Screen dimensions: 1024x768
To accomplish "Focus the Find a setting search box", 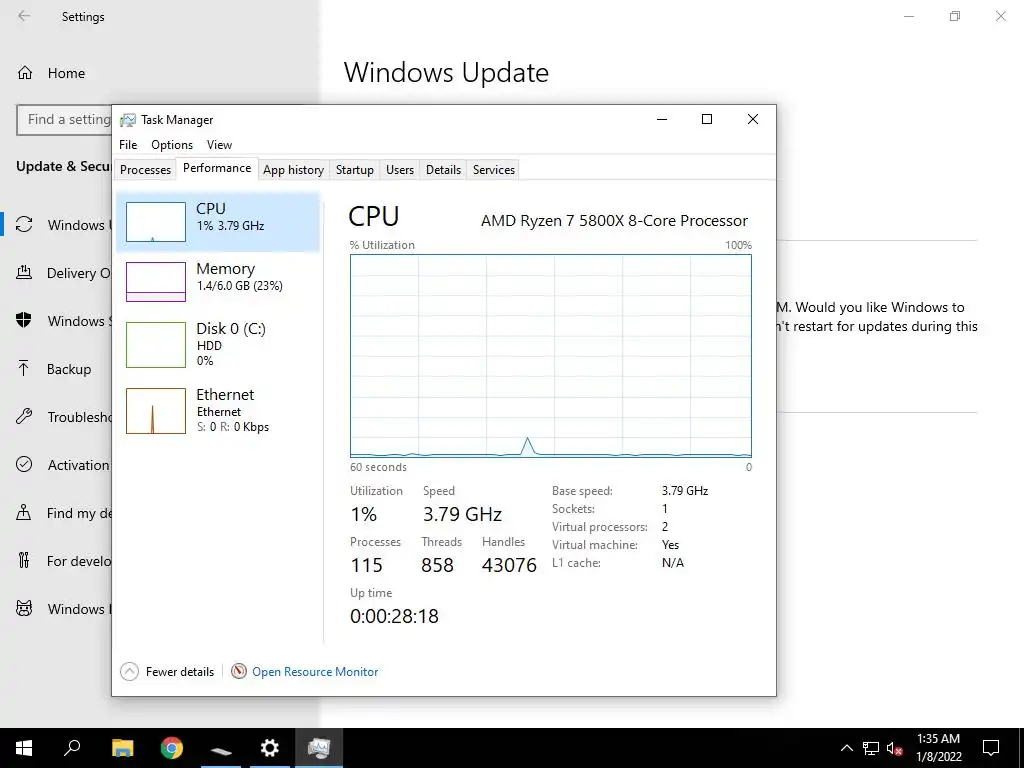I will click(64, 120).
